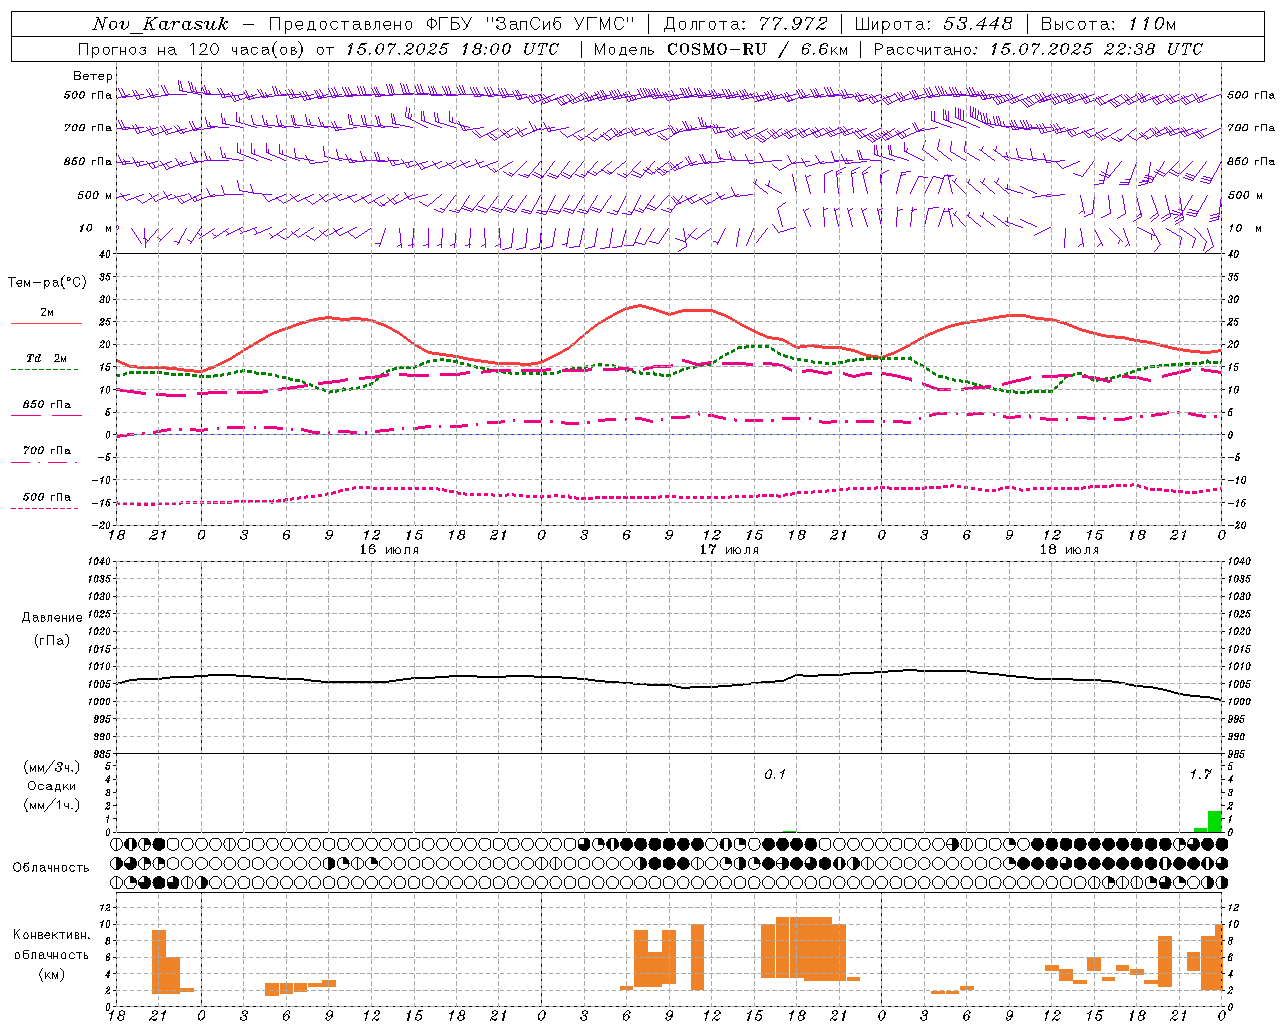Viewport: 1280px width, 1024px height.
Task: Click the dashed '850 гПа' temperature legend line
Action: pos(45,415)
